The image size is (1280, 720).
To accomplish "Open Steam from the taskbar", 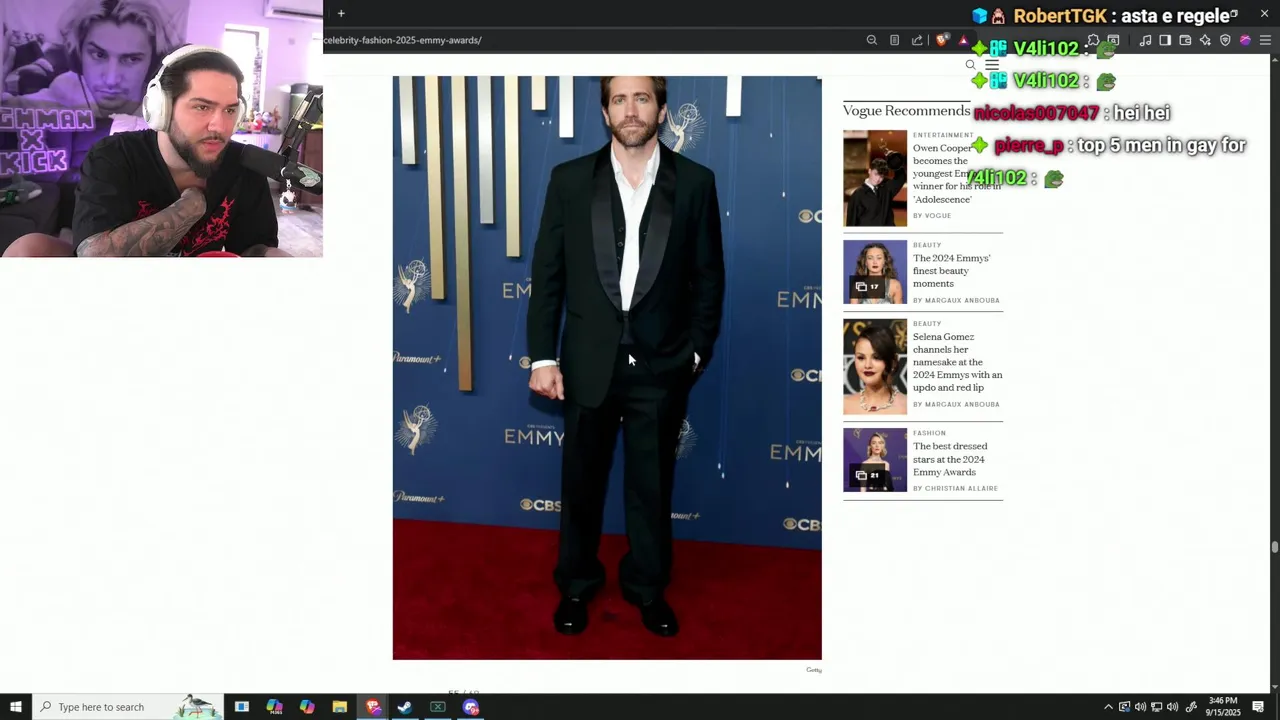I will 405,707.
